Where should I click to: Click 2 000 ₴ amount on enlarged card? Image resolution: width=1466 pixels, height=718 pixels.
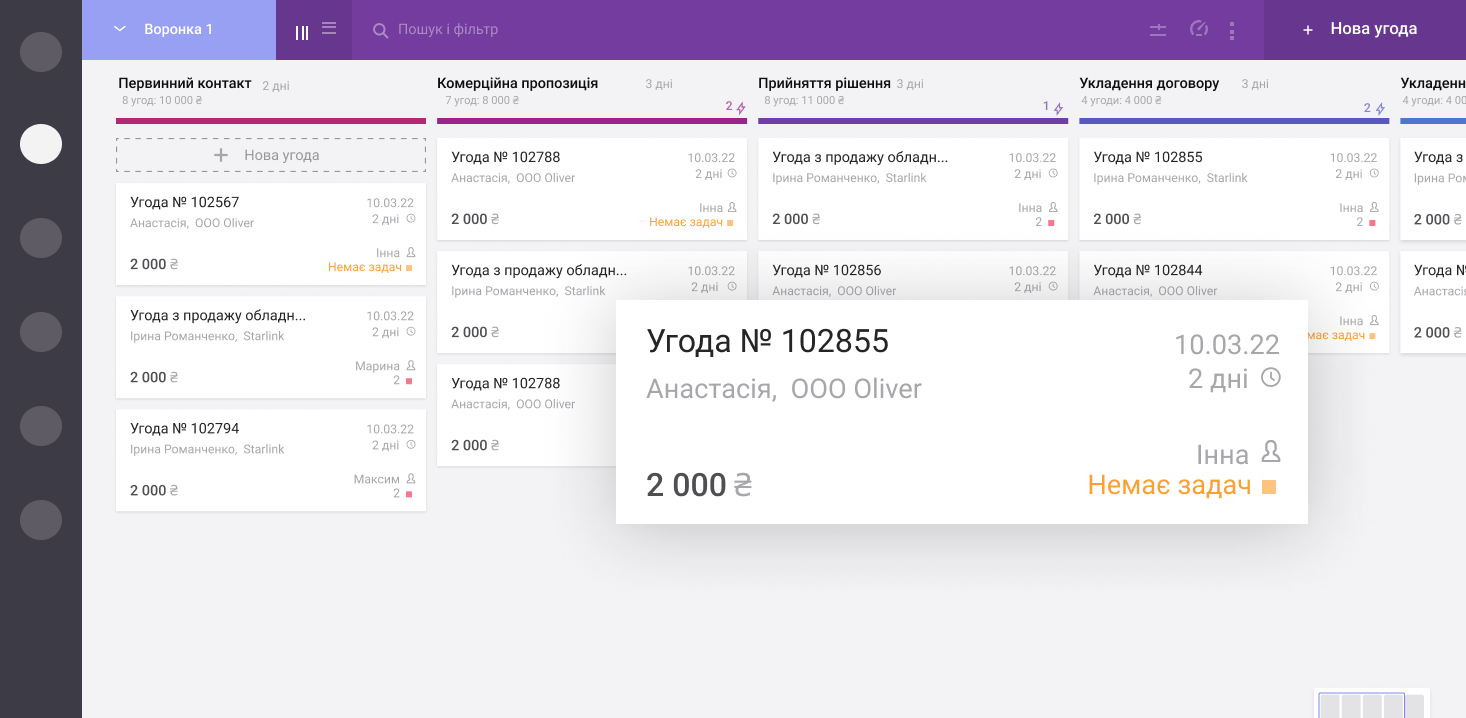click(x=699, y=486)
